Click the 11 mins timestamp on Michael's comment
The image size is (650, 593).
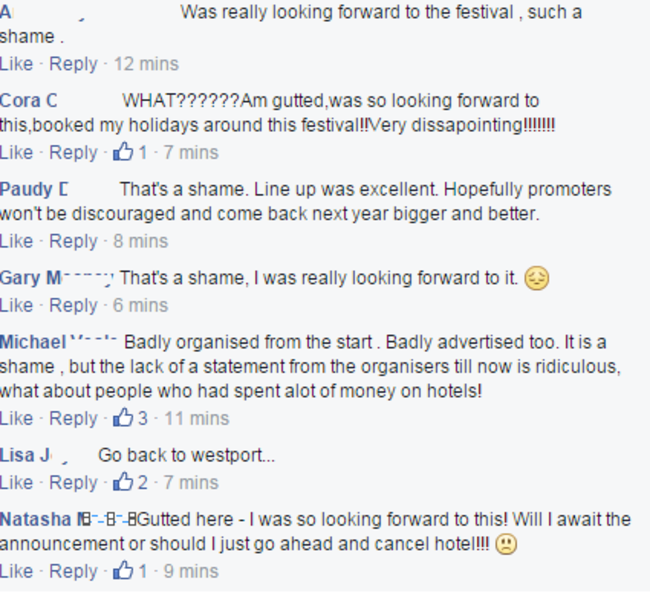pyautogui.click(x=195, y=418)
